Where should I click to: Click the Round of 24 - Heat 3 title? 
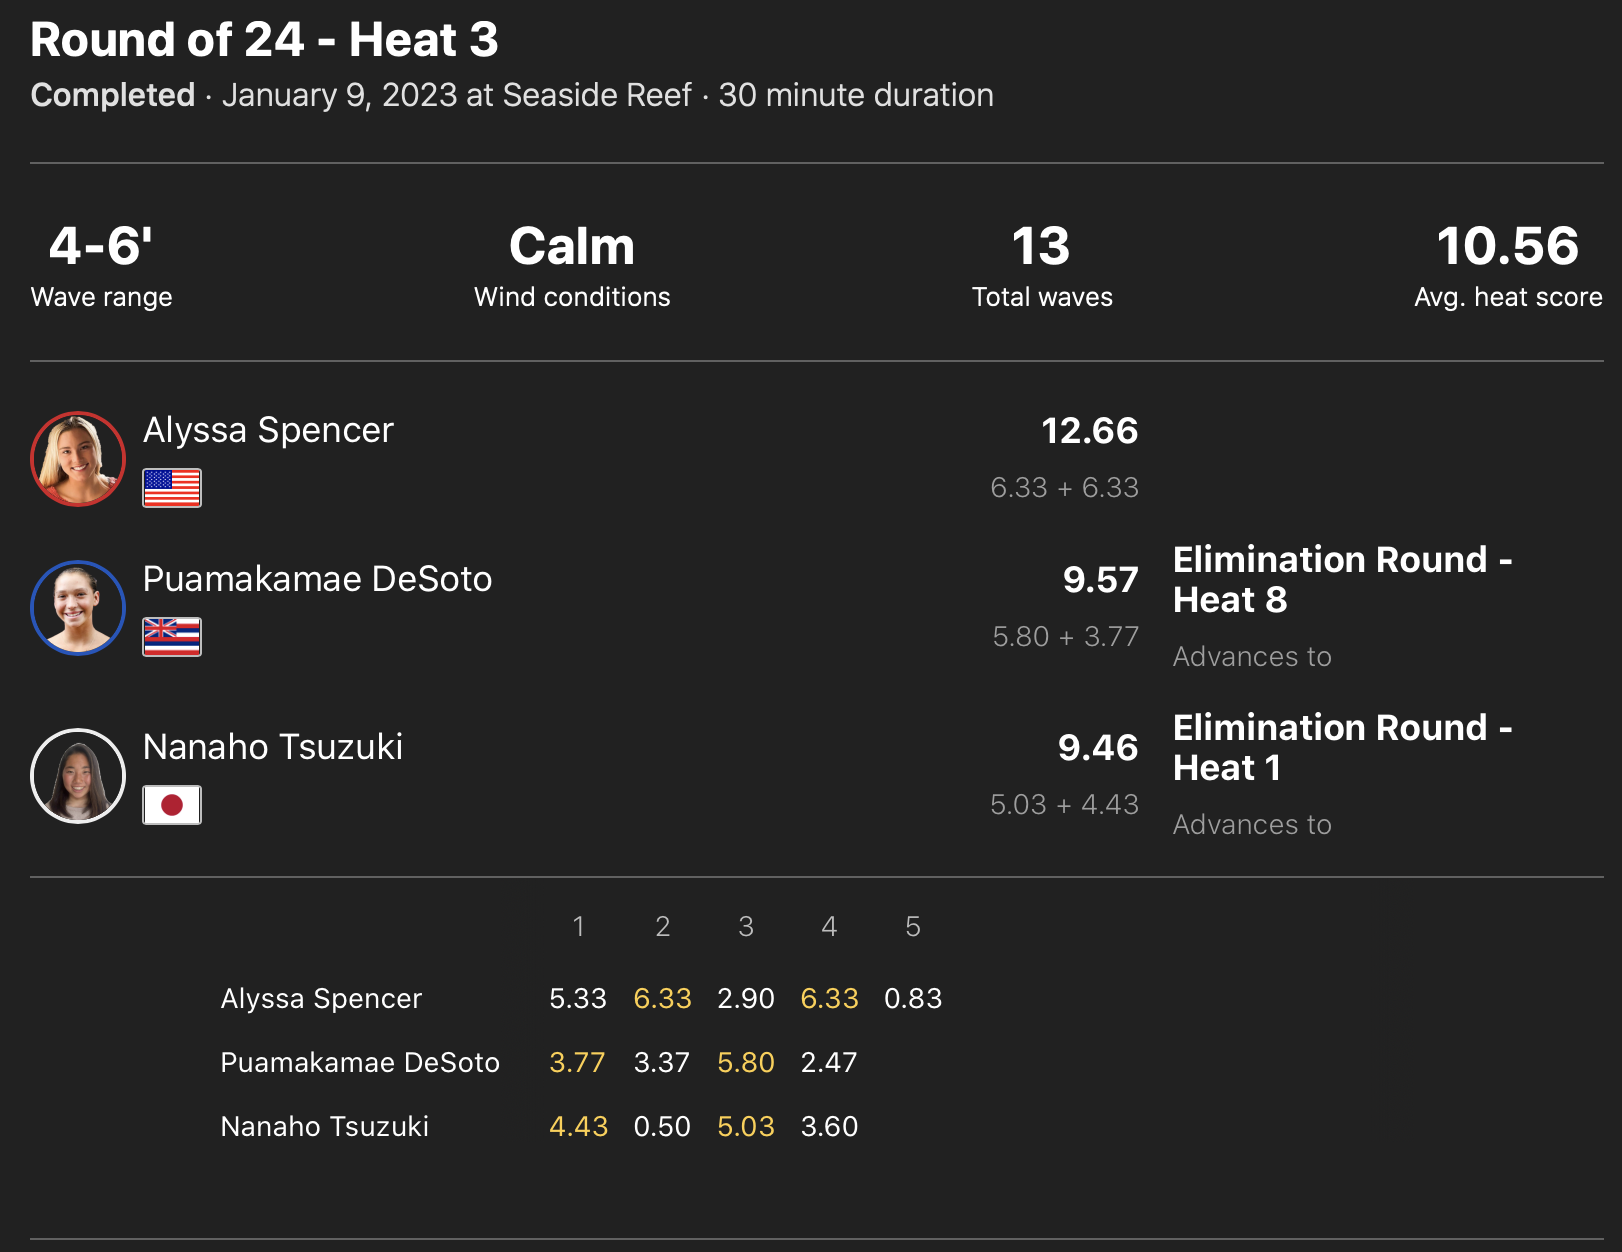coord(264,40)
